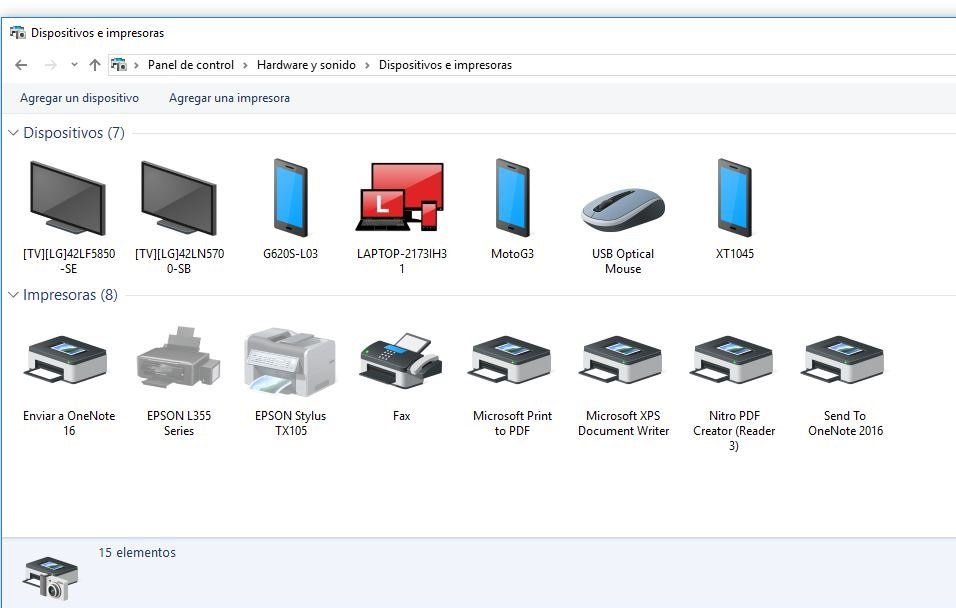Click Dispositivos e impresoras breadcrumb
Screen dimensions: 956x608
[x=445, y=65]
